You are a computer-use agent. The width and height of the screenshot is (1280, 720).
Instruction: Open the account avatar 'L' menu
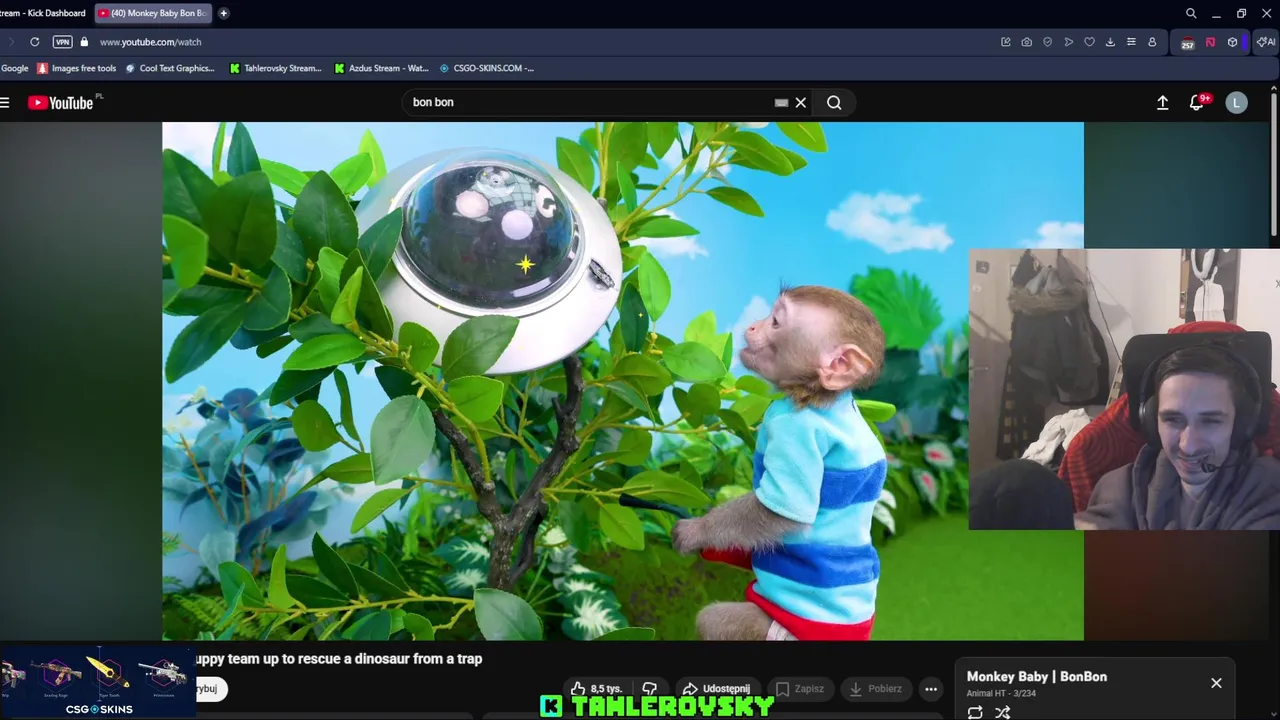[x=1237, y=102]
